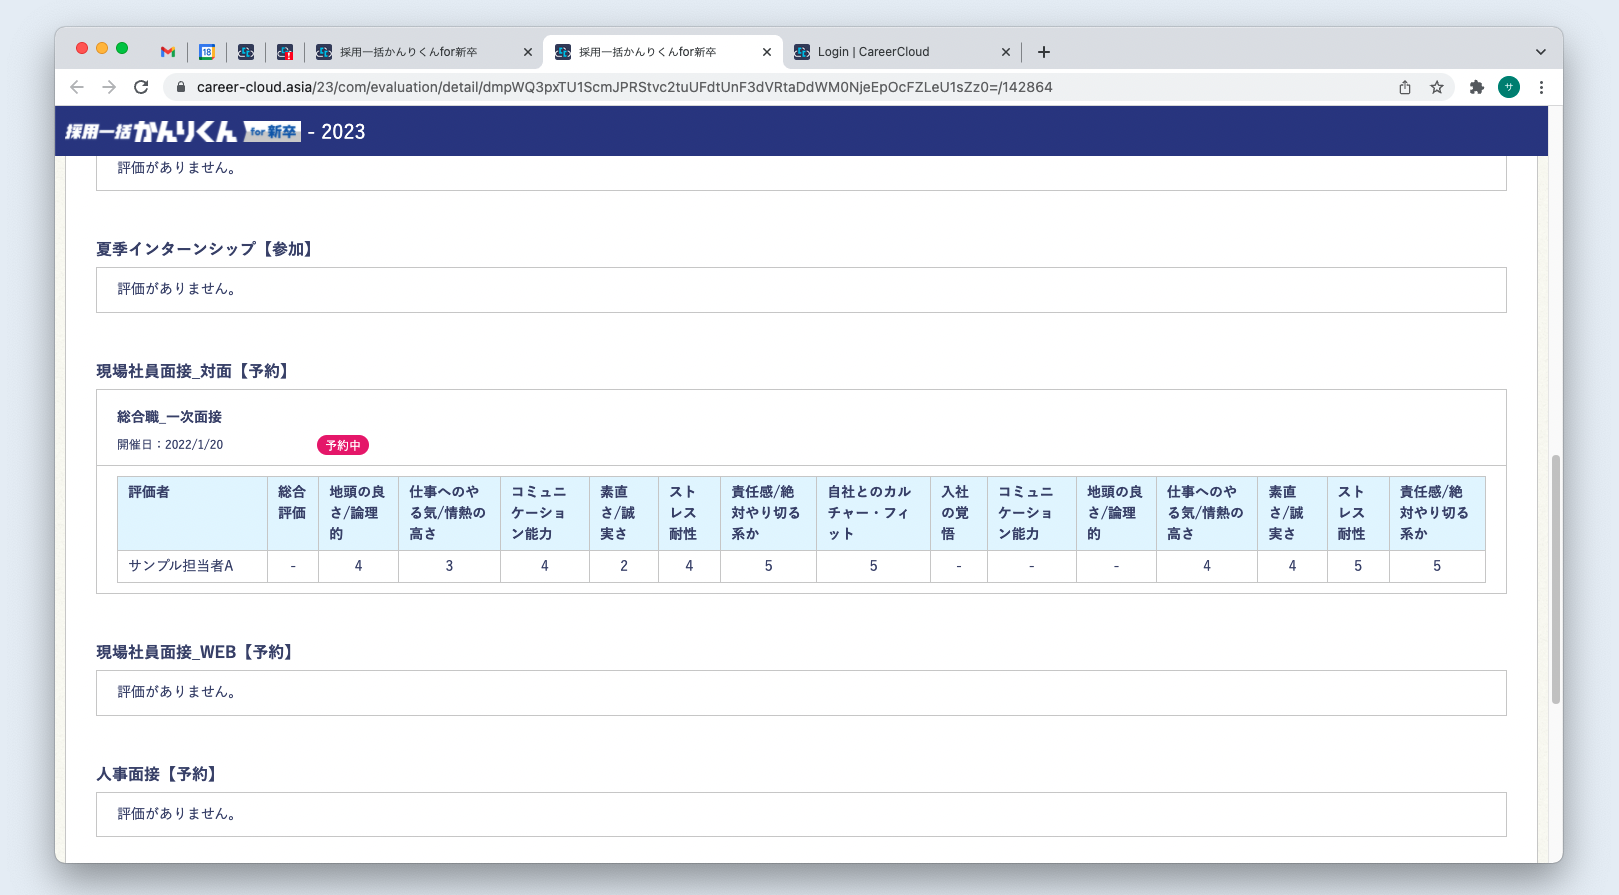Click the reload page icon
1619x895 pixels.
141,87
